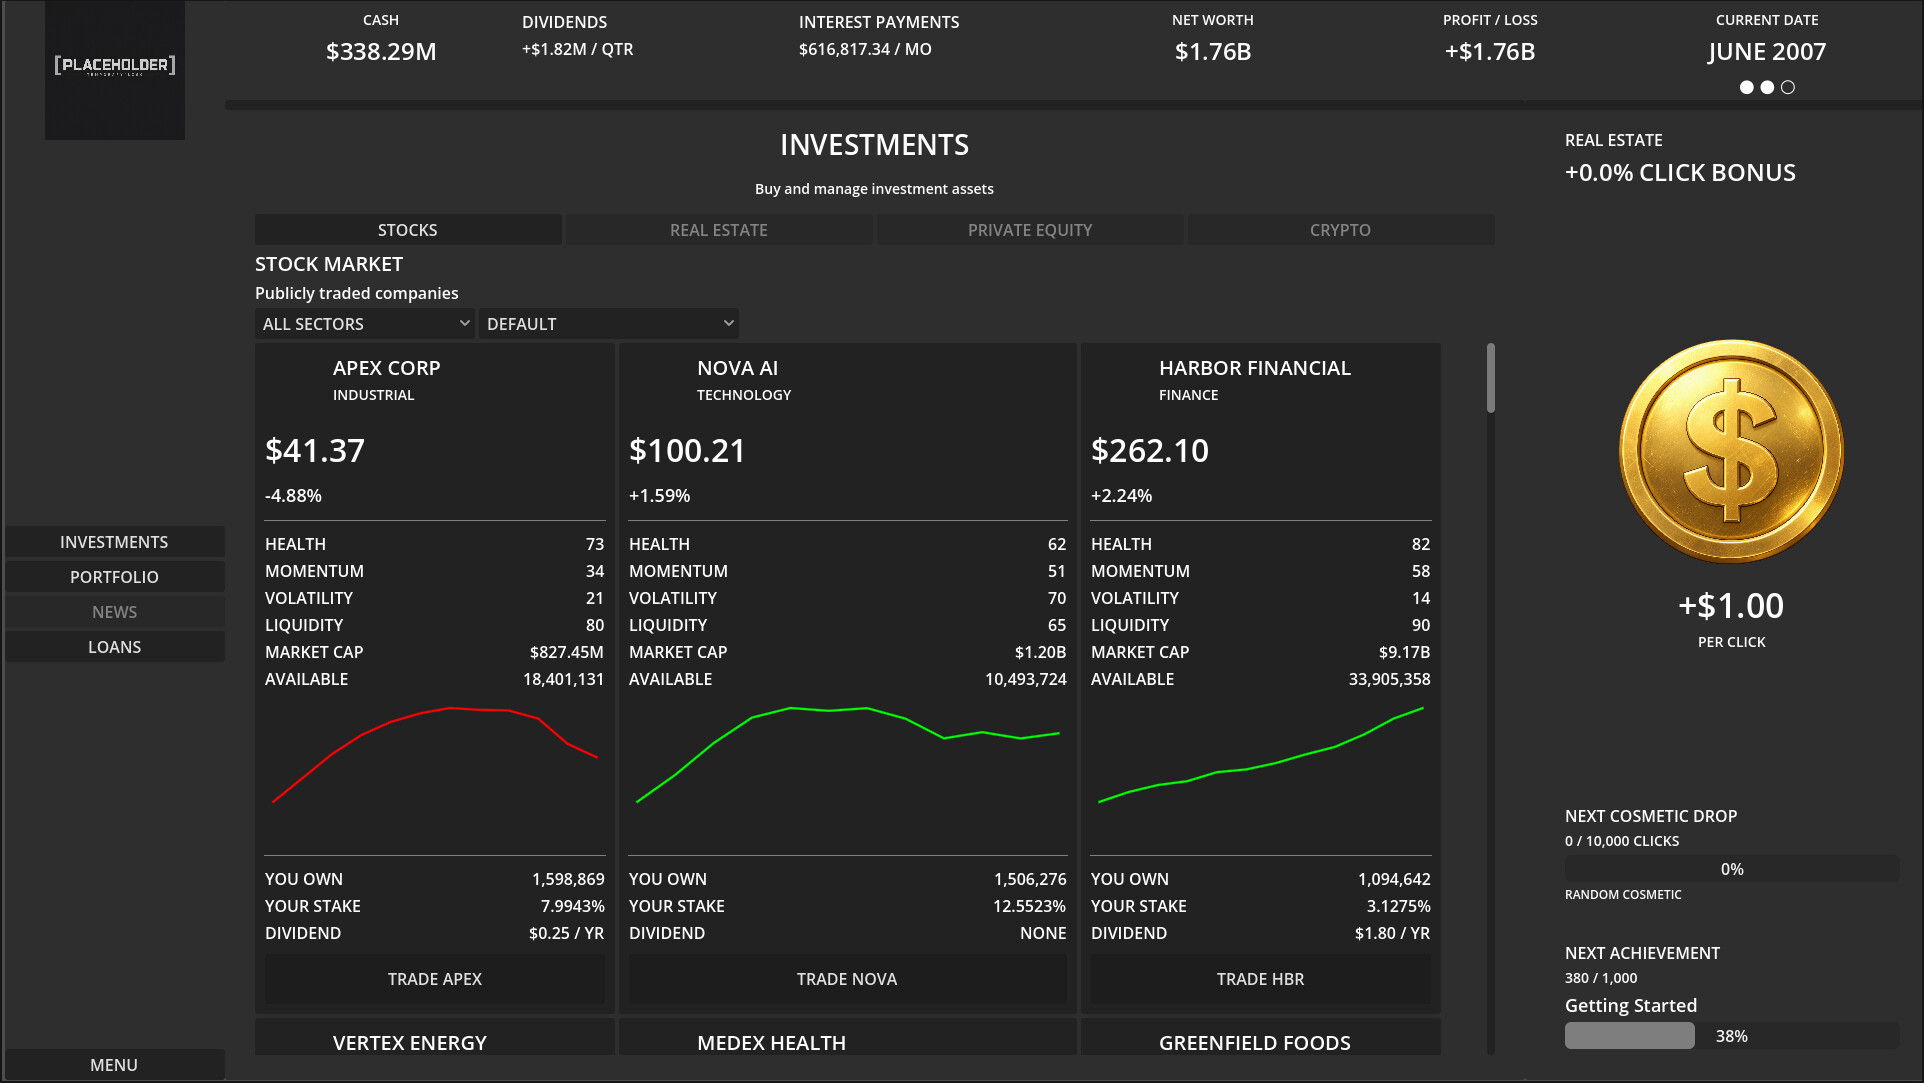Viewport: 1924px width, 1083px height.
Task: Click the Medex Health card title
Action: pos(771,1043)
